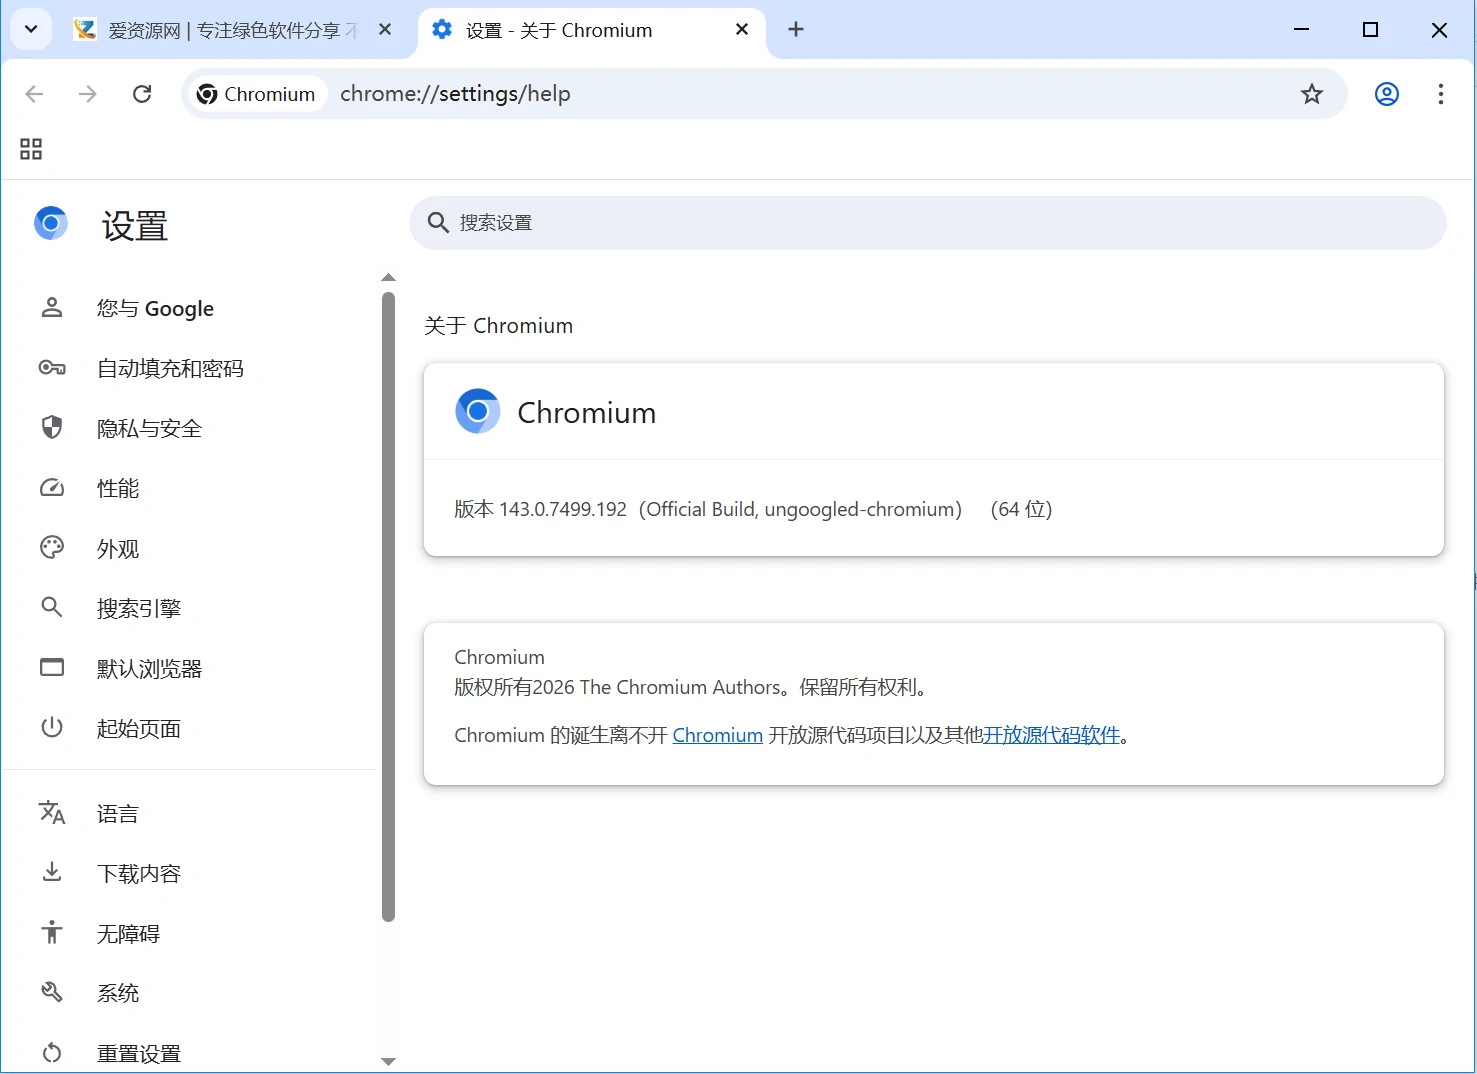Viewport: 1477px width, 1074px height.
Task: Switch to the 爱资源网 tab
Action: [x=220, y=30]
